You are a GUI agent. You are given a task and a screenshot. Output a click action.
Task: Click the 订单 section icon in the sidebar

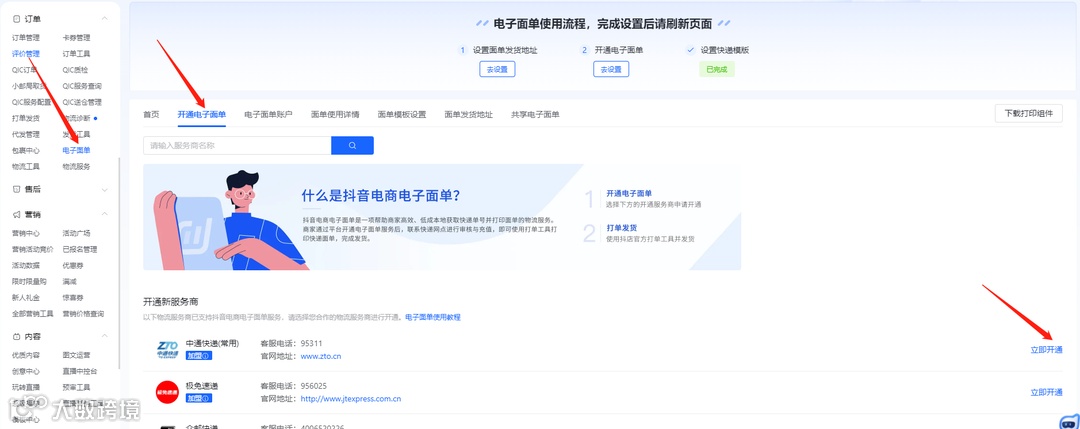click(x=17, y=19)
